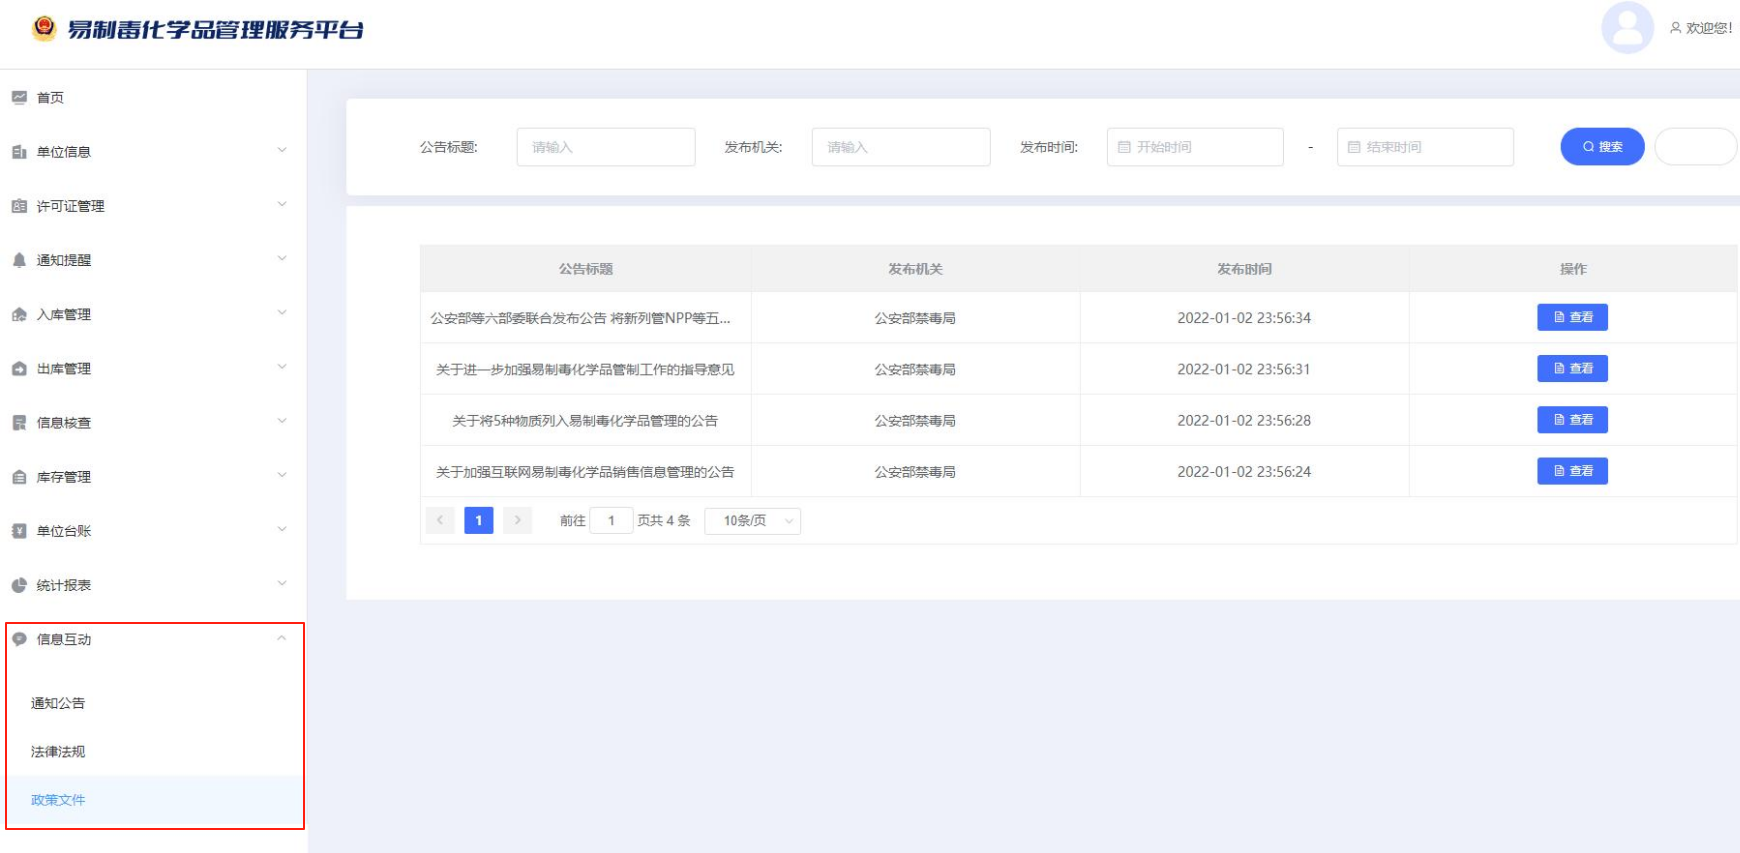1740x853 pixels.
Task: Click the police badge logo icon
Action: (x=44, y=28)
